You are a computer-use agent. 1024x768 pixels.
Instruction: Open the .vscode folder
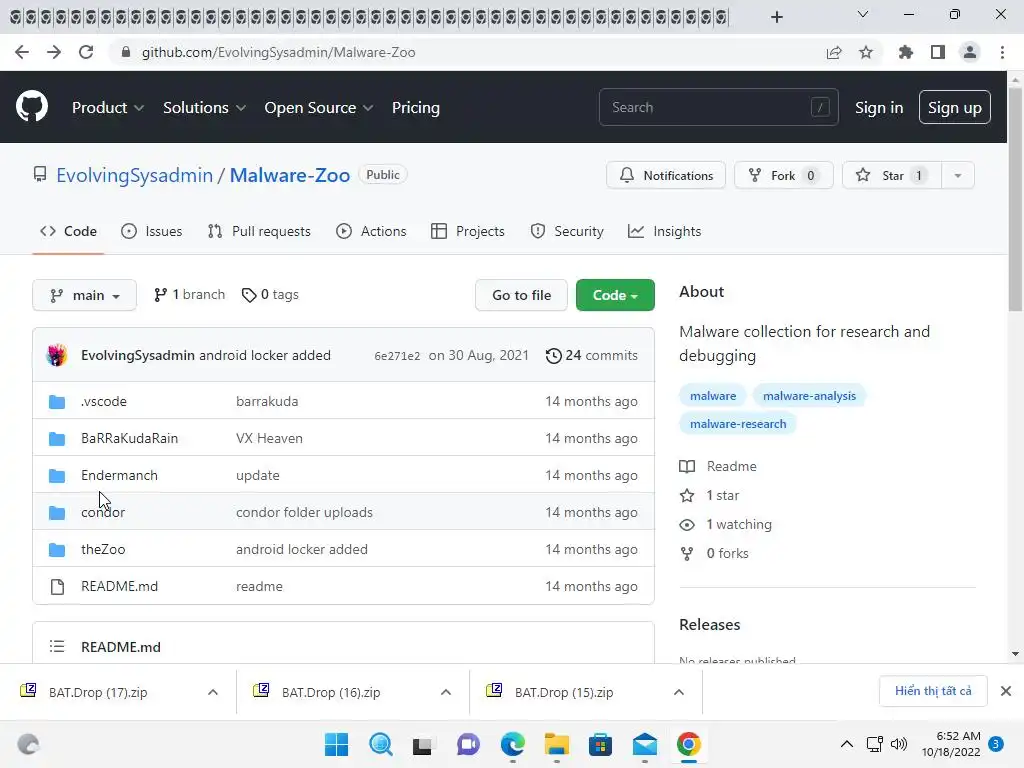[104, 402]
